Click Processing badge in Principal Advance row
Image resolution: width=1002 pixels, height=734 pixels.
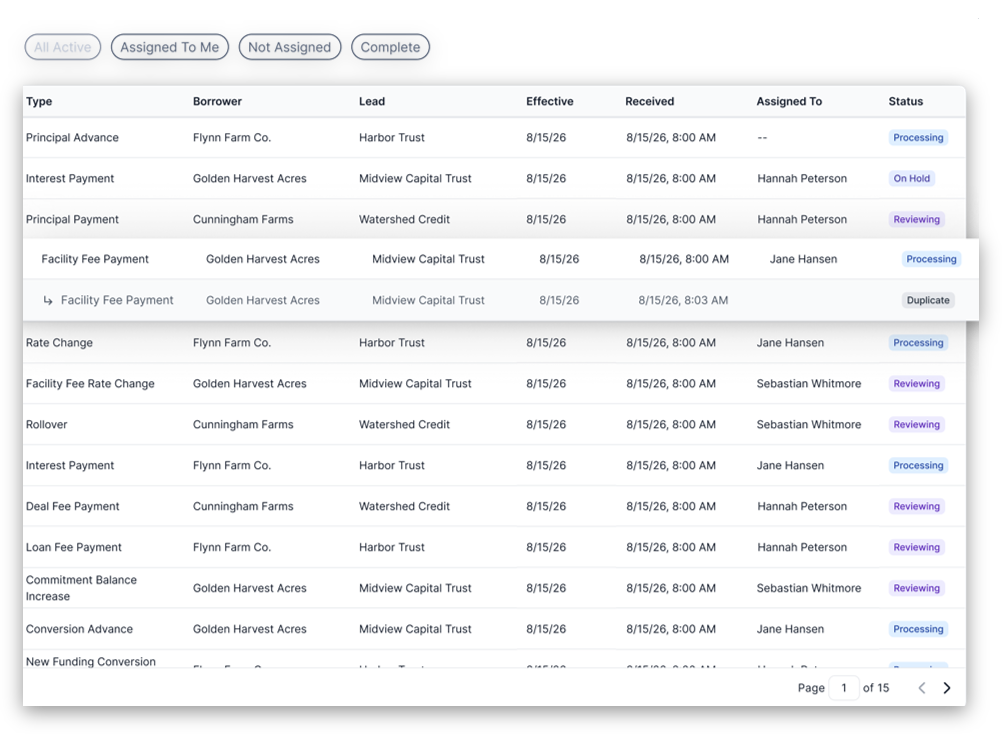(x=918, y=138)
